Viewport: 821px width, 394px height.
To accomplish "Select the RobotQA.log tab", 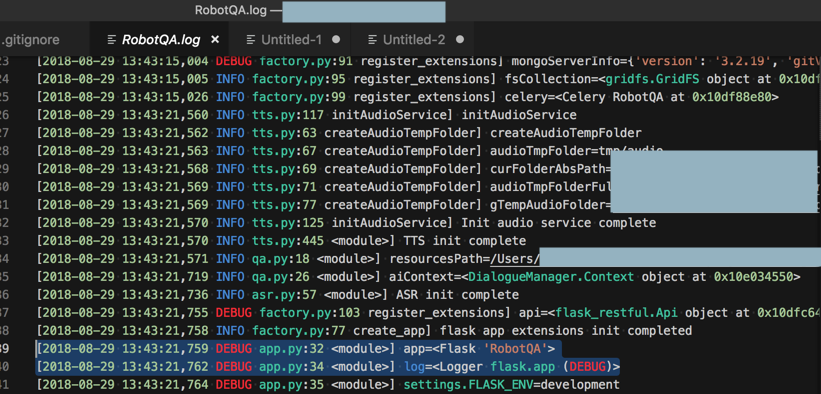I will point(161,40).
